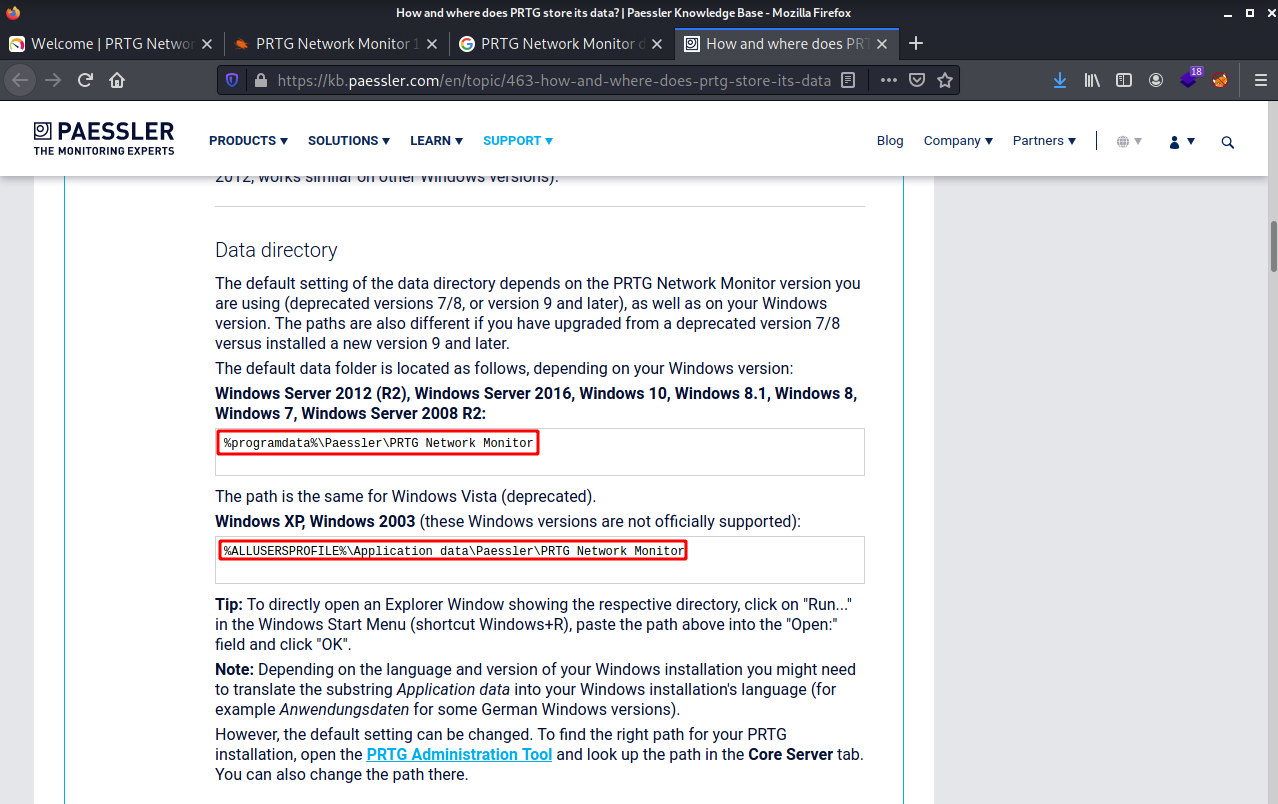Screen dimensions: 1278x804
Task: Expand the SOLUTIONS menu
Action: tap(349, 141)
